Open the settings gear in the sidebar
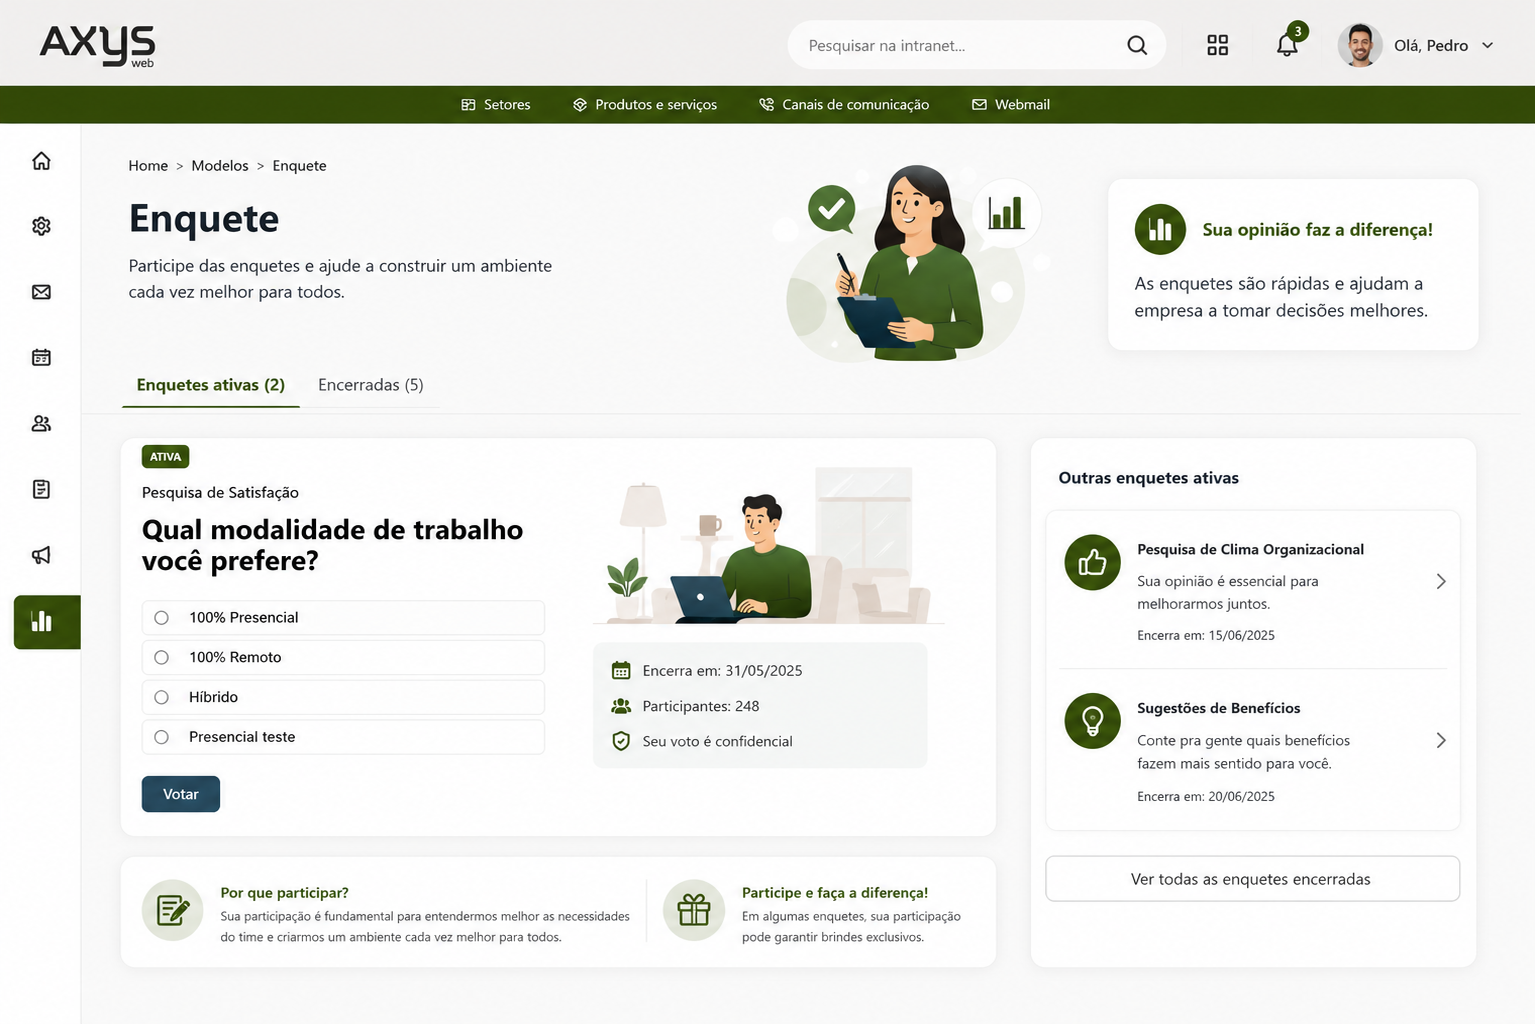1535x1024 pixels. tap(41, 226)
